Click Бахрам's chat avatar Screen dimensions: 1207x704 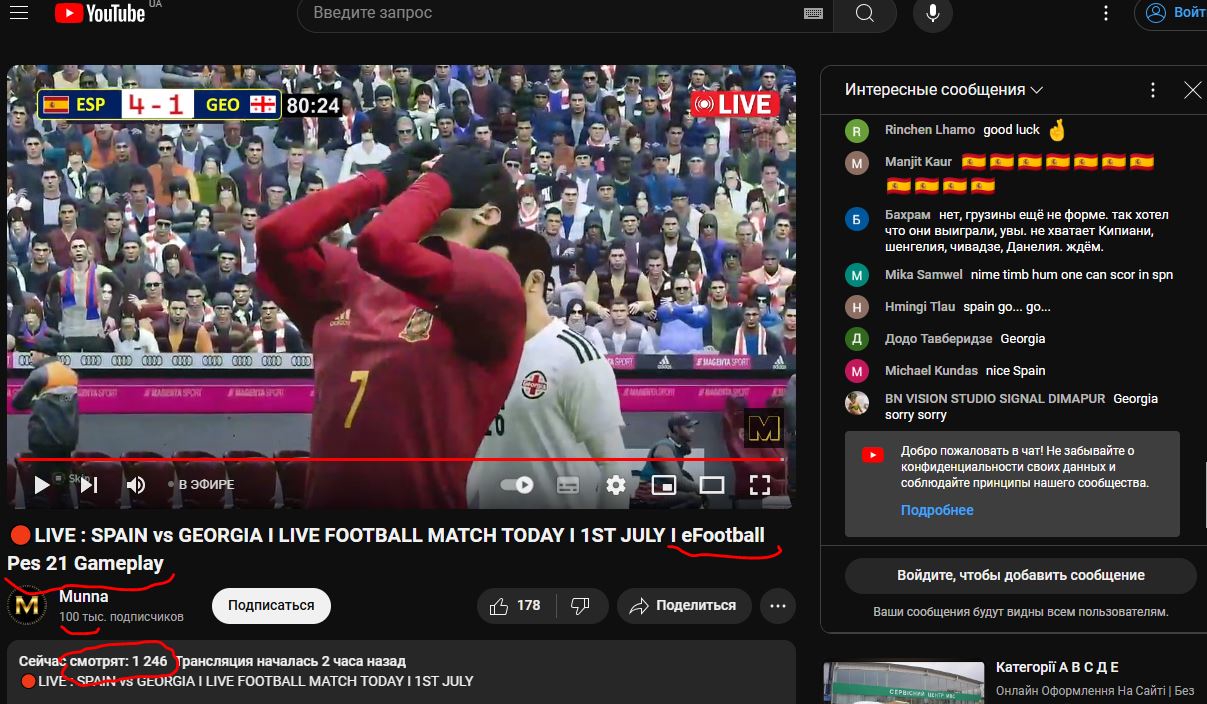click(x=857, y=219)
